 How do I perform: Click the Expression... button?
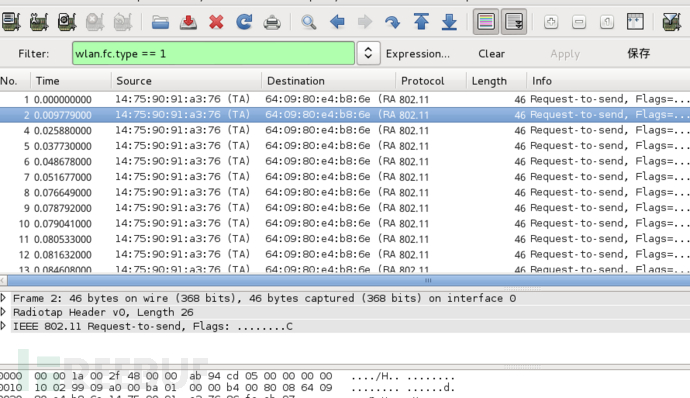click(418, 54)
